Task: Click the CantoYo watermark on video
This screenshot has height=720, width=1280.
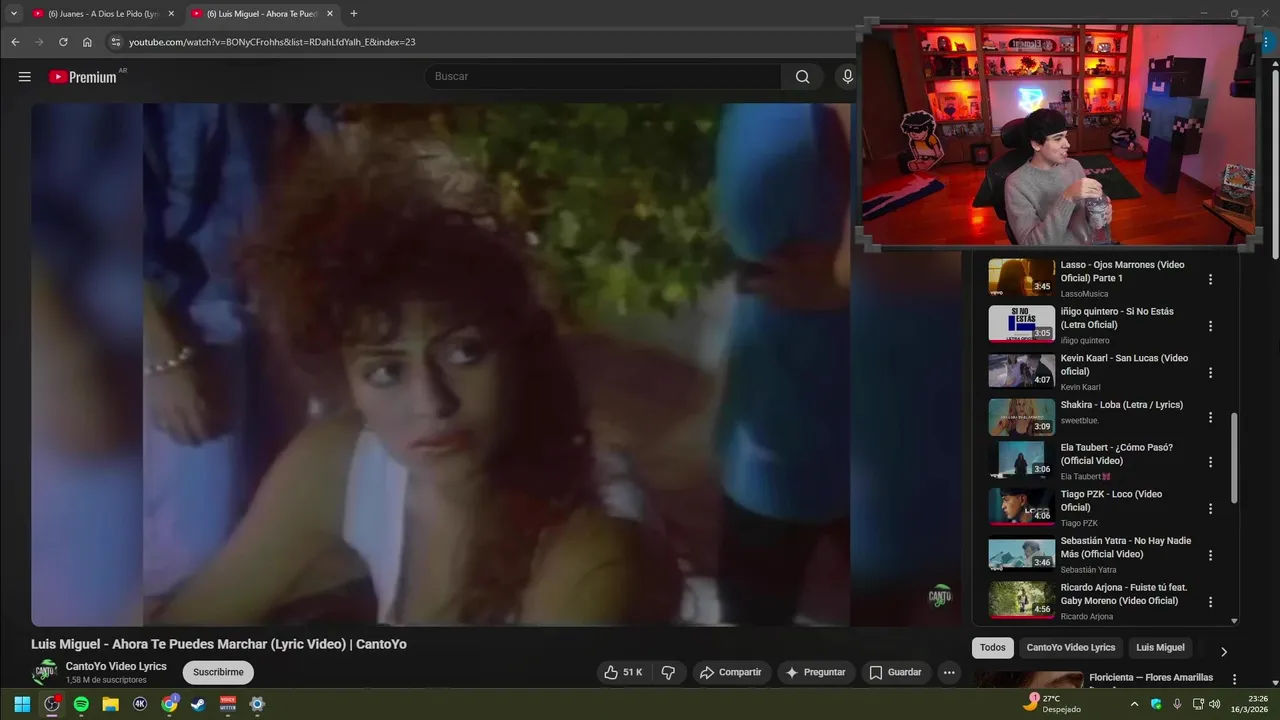Action: [940, 596]
